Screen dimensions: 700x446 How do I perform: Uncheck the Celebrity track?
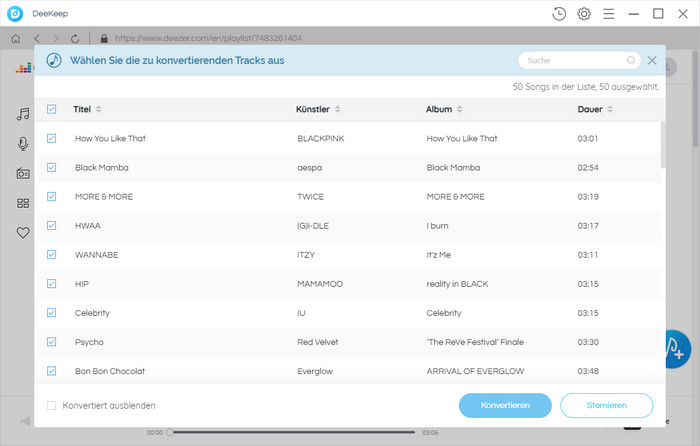pyautogui.click(x=51, y=313)
